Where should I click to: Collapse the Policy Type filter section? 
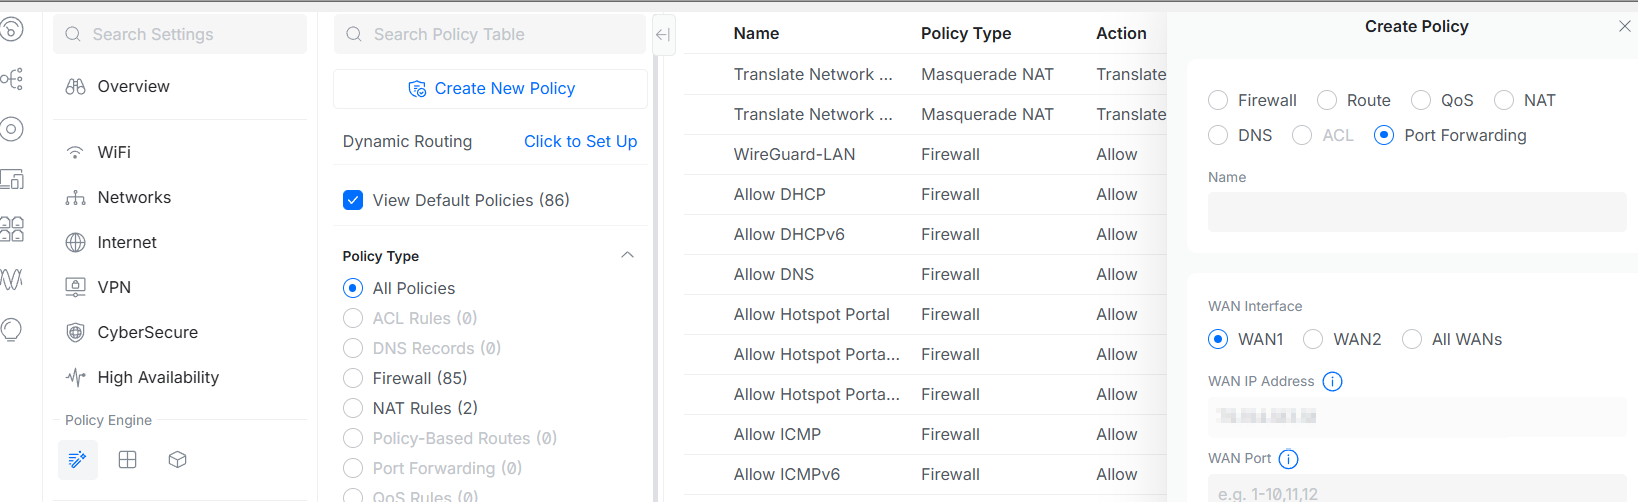coord(627,256)
